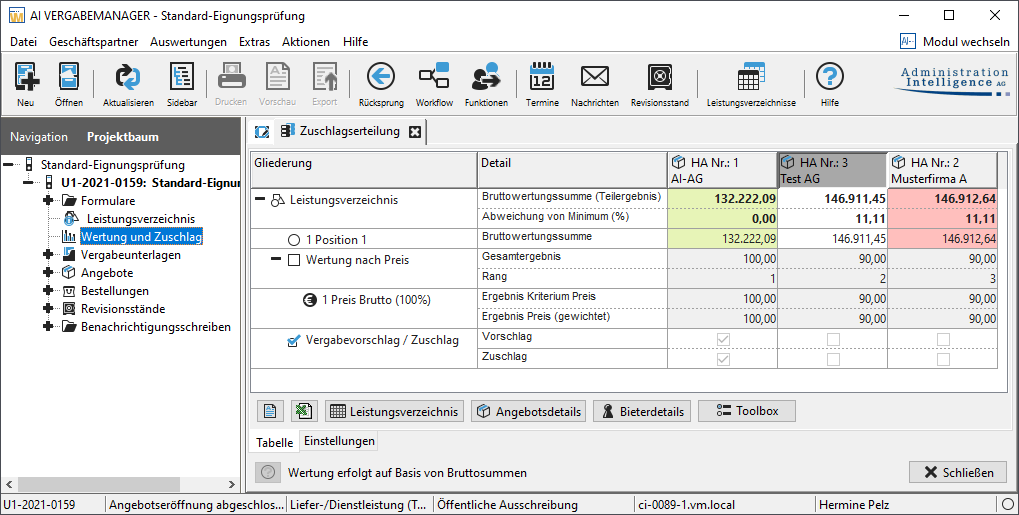The width and height of the screenshot is (1019, 515).
Task: Click the grey help icon beside Wertung text
Action: pyautogui.click(x=268, y=473)
